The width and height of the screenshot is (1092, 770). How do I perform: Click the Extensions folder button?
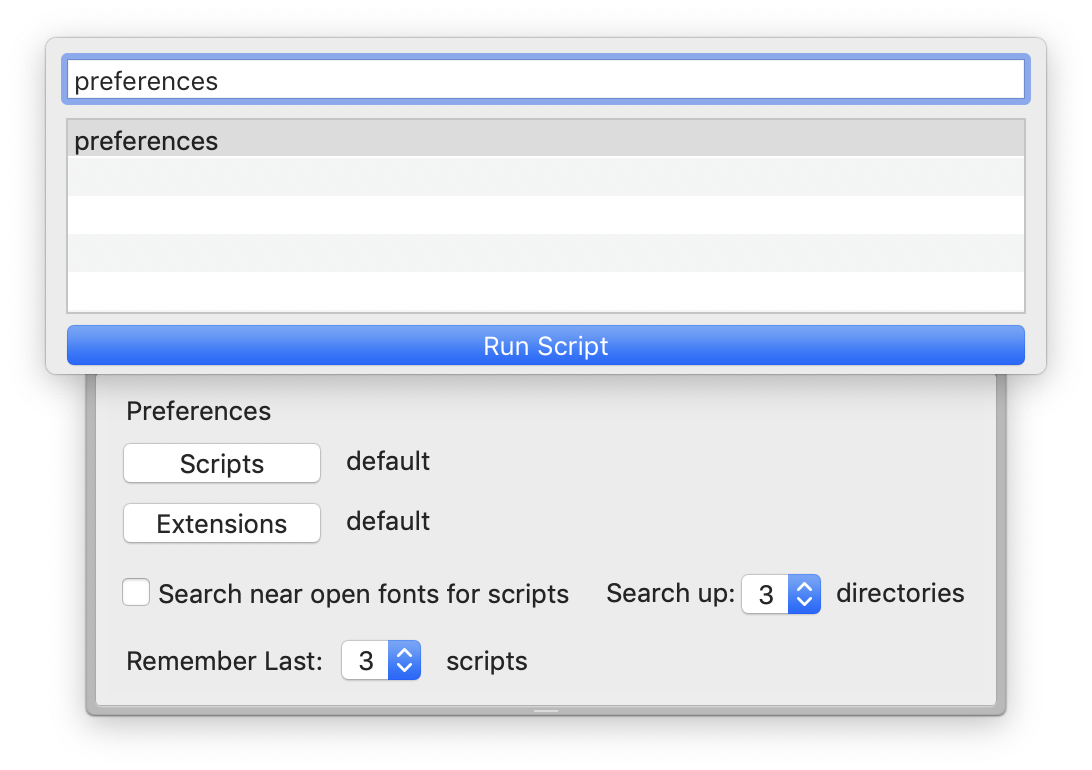[x=222, y=524]
